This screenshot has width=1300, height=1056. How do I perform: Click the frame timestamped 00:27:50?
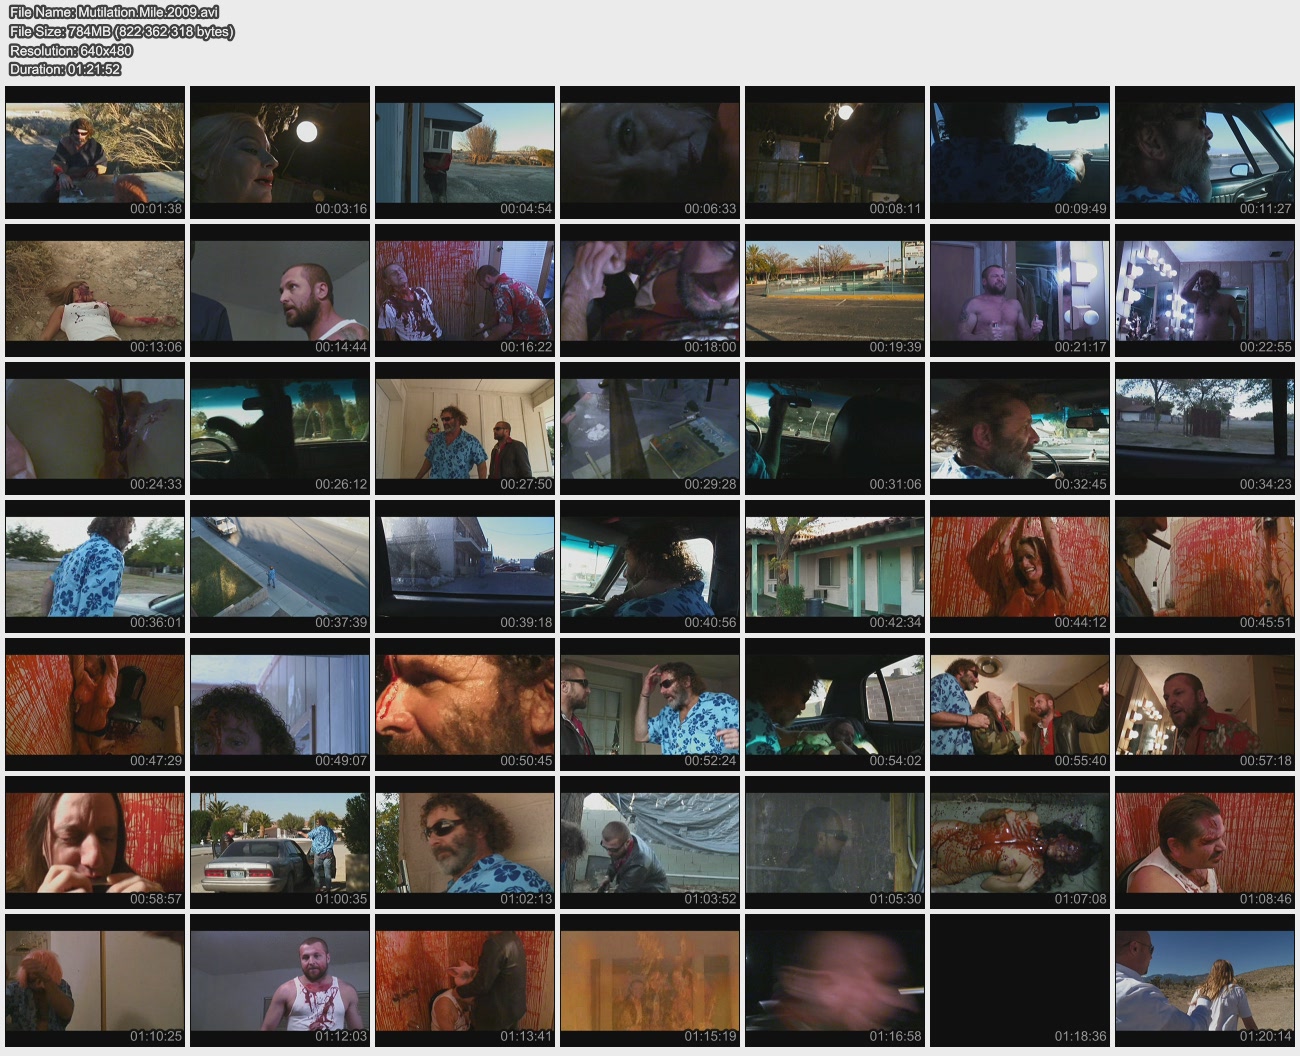pyautogui.click(x=465, y=428)
